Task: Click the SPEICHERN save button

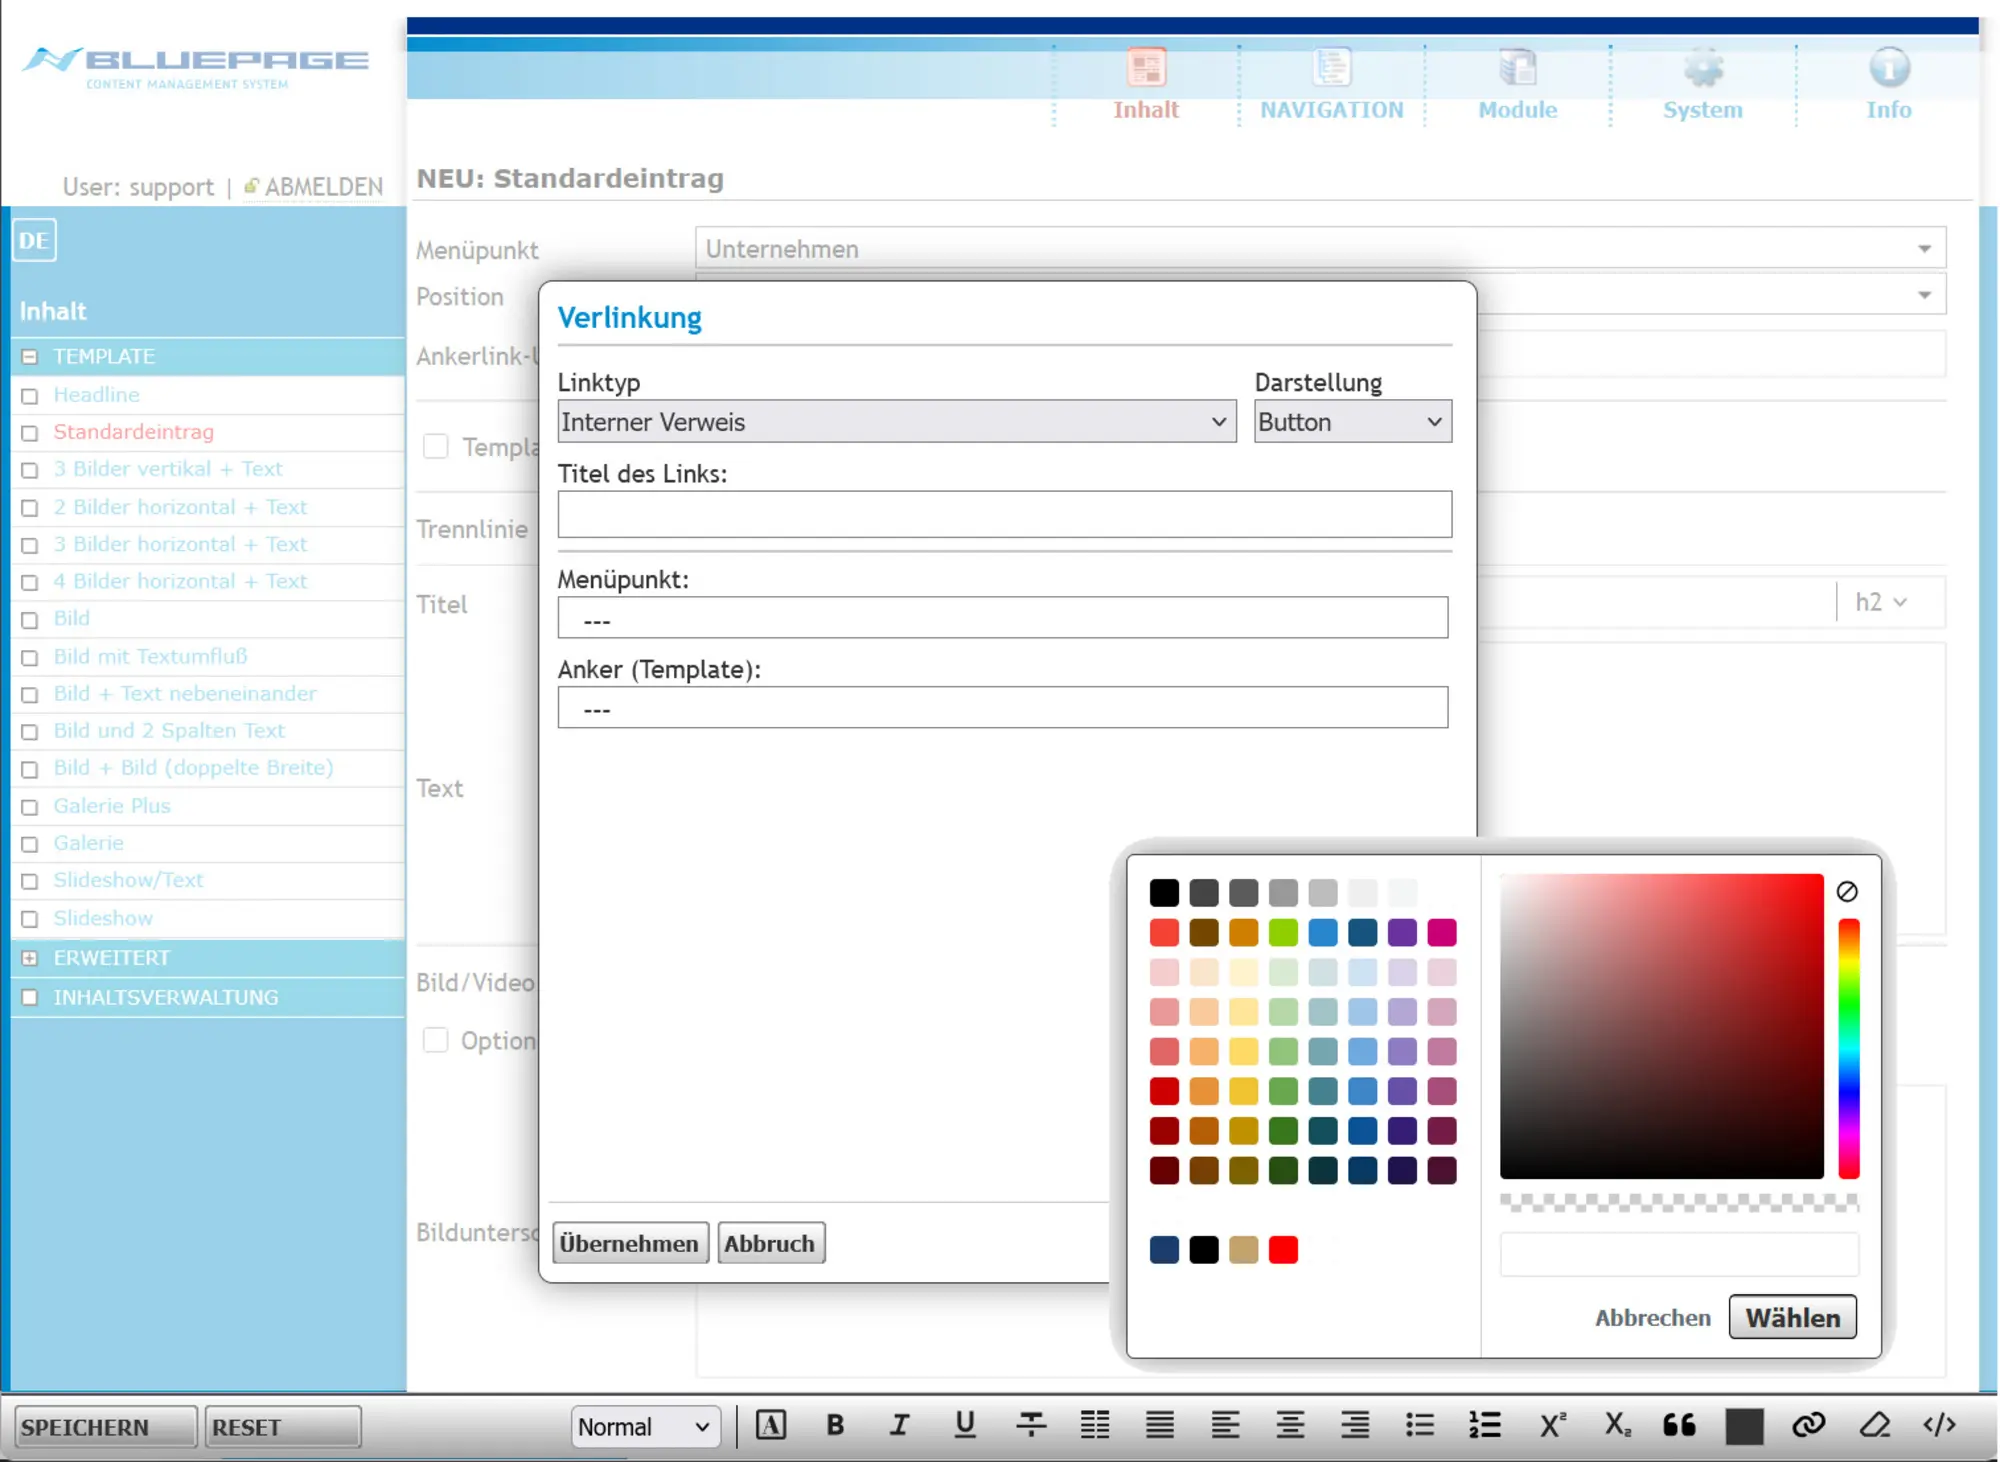Action: point(105,1427)
